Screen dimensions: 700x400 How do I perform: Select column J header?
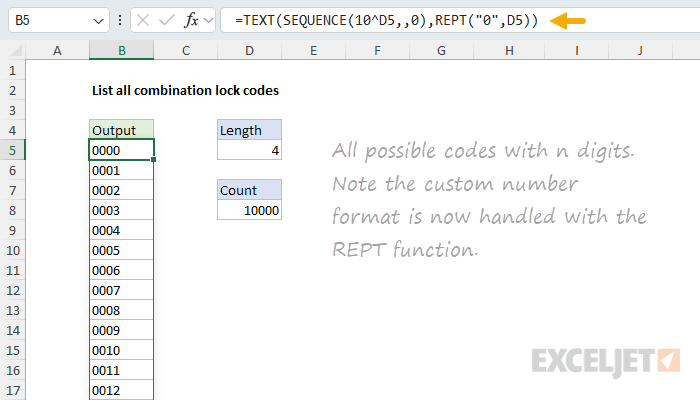(x=640, y=50)
